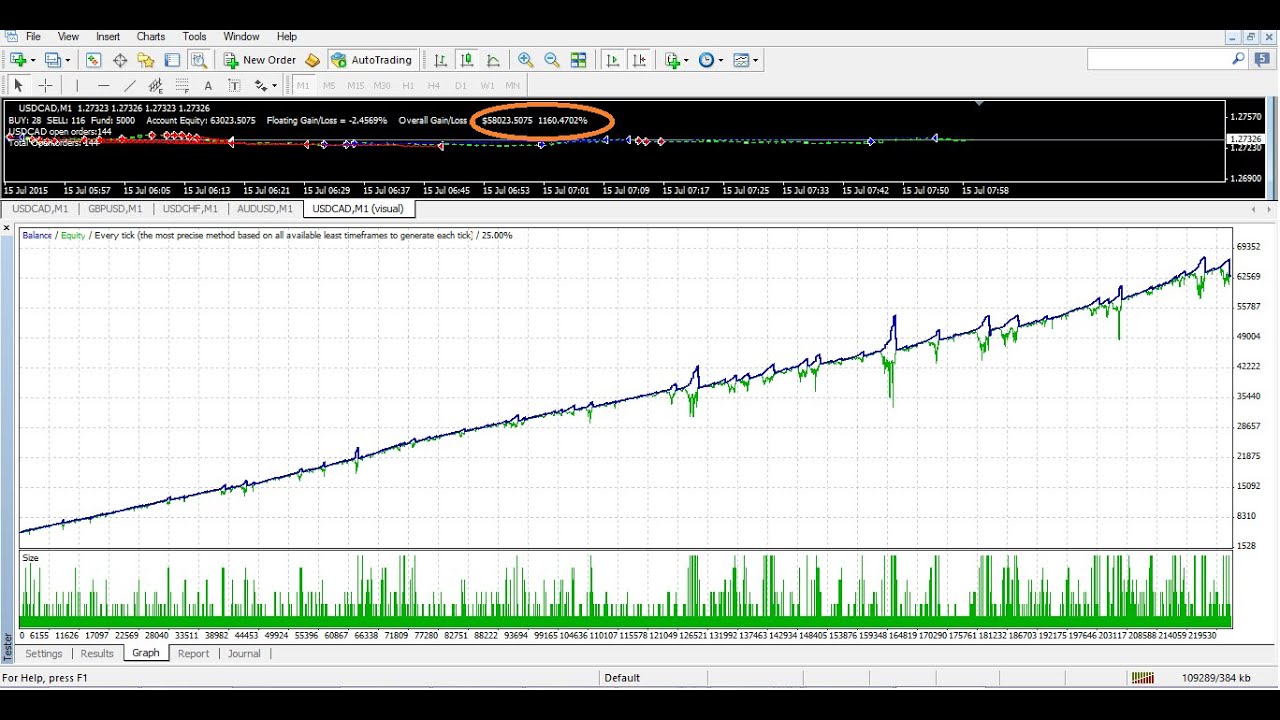Click into the search input field
This screenshot has height=720, width=1280.
pyautogui.click(x=1158, y=60)
